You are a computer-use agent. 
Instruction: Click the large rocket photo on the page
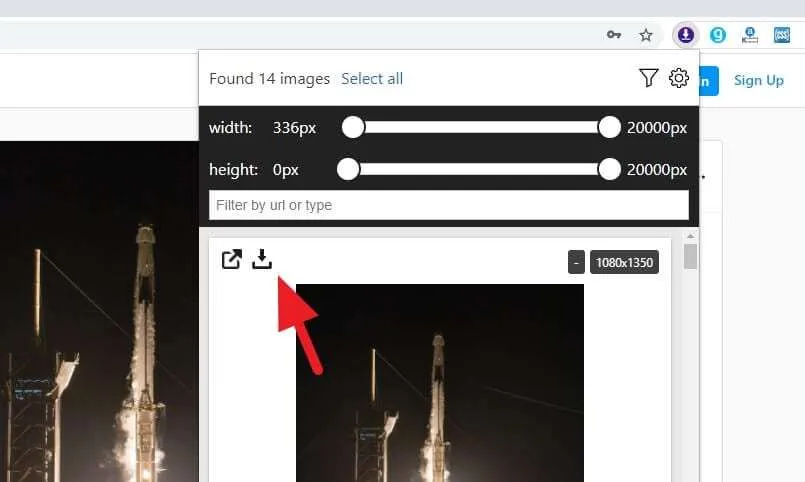(x=99, y=312)
